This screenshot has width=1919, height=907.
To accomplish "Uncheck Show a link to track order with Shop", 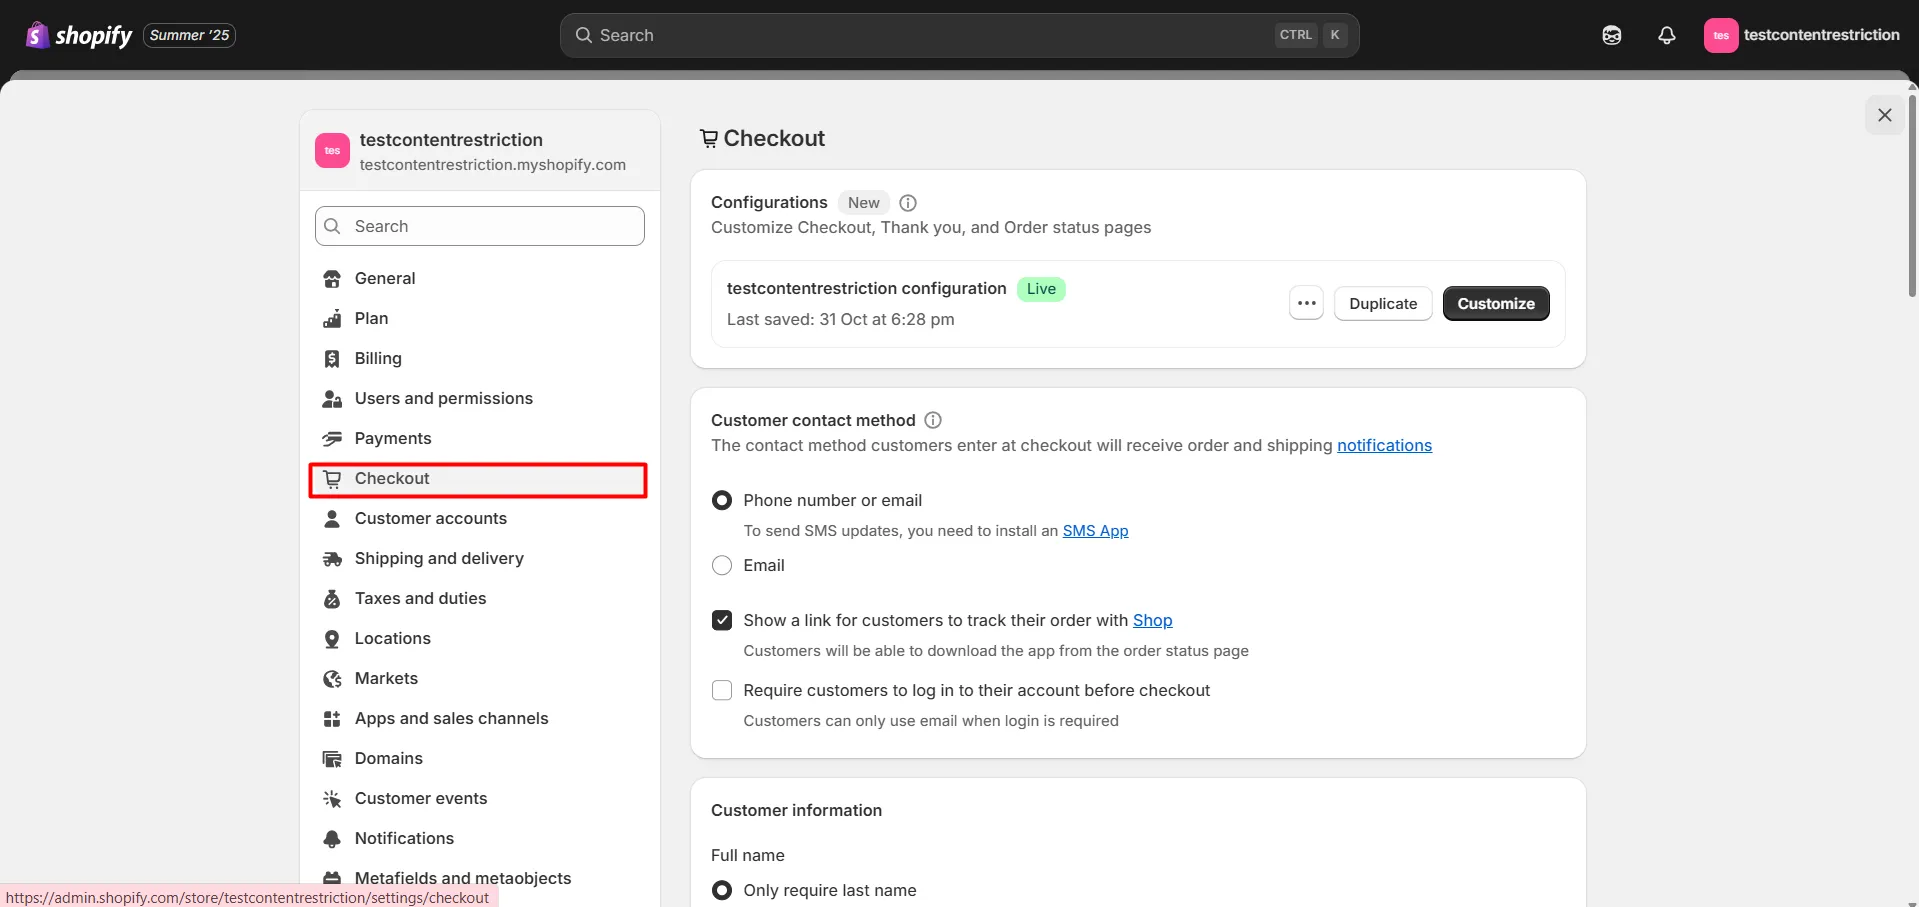I will pyautogui.click(x=722, y=620).
